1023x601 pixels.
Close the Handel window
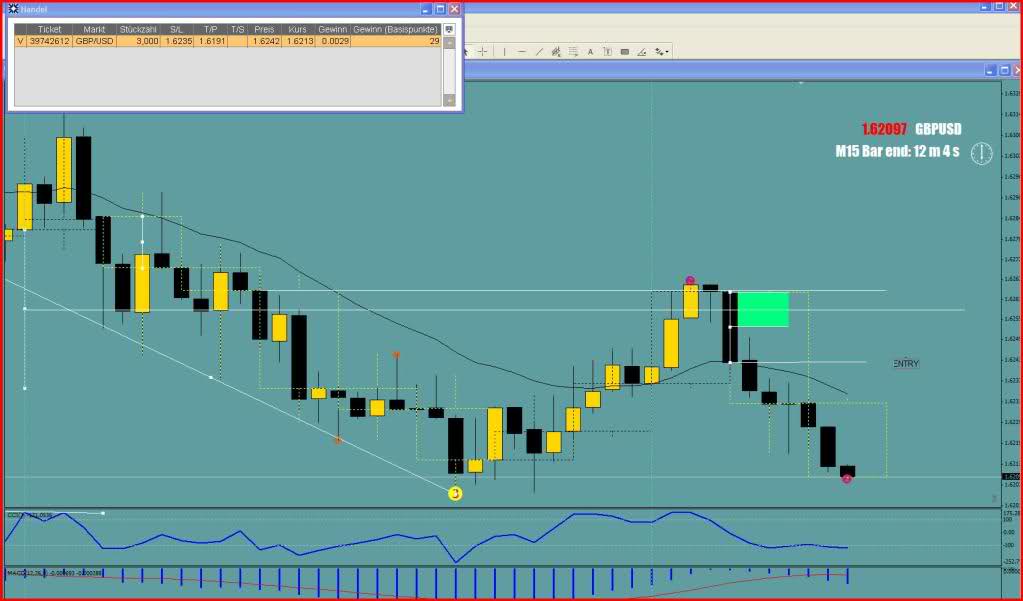pyautogui.click(x=455, y=8)
